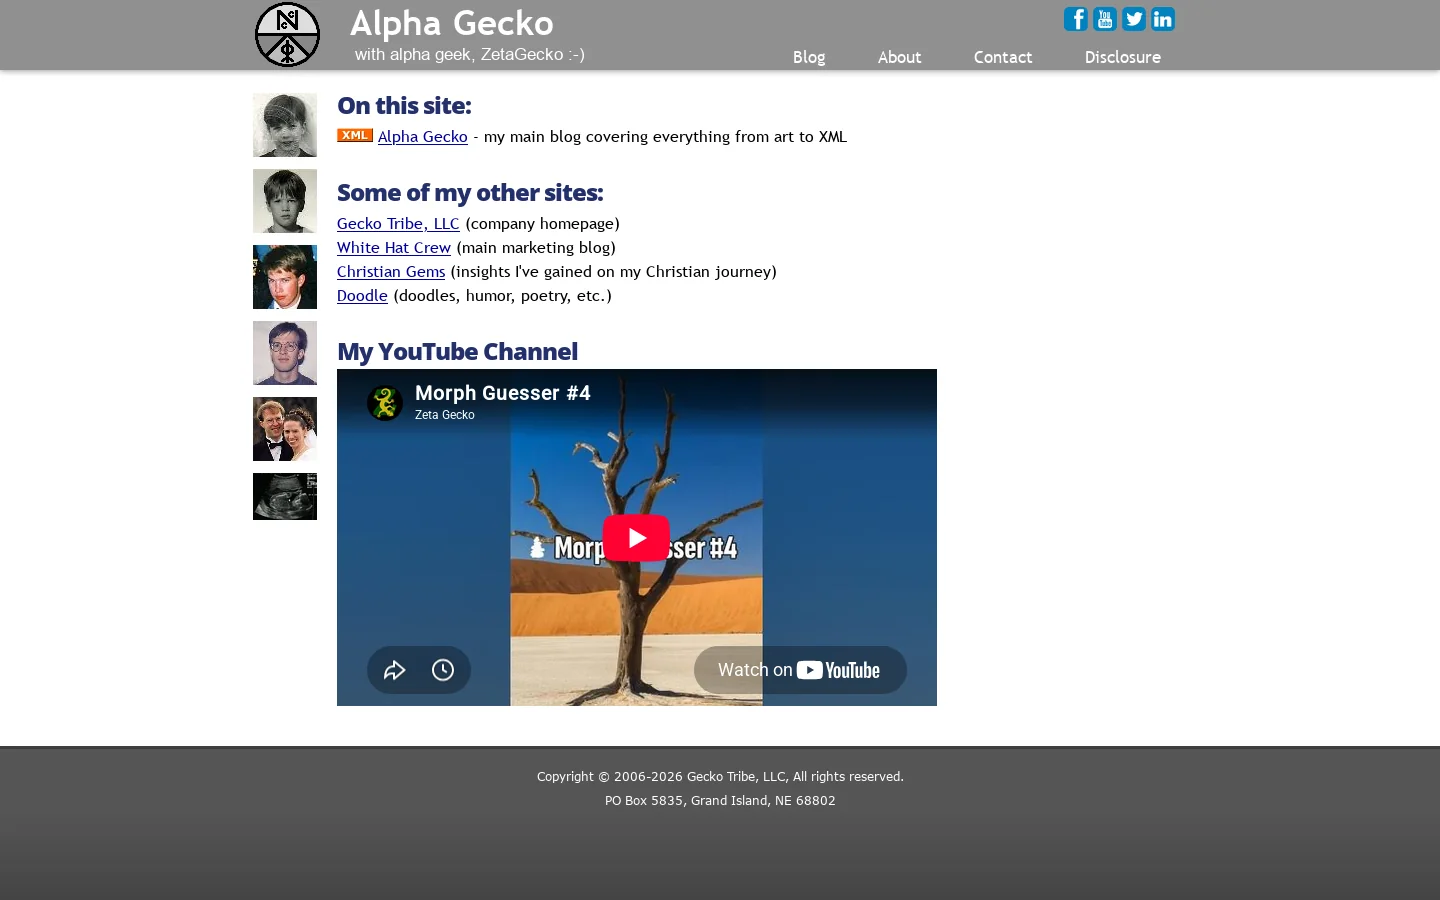Open the LinkedIn social icon
This screenshot has width=1440, height=900.
1162,19
